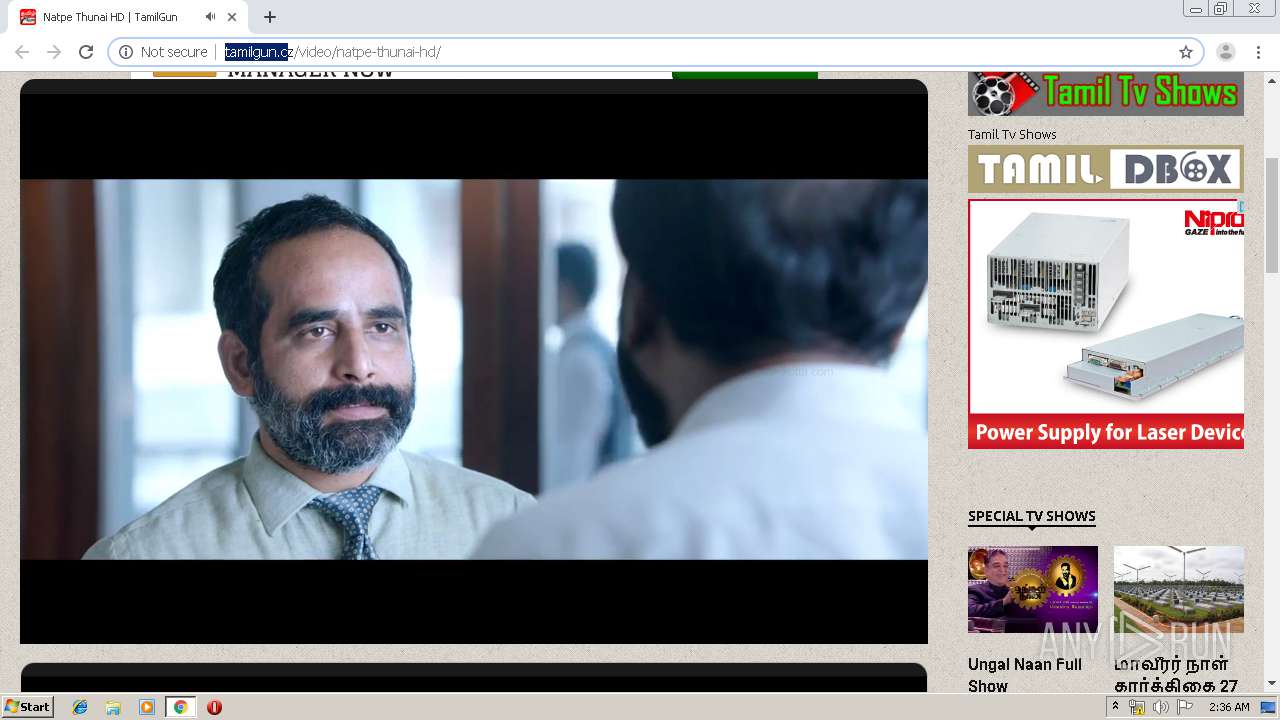This screenshot has width=1280, height=720.
Task: Open Ungal Naan Full Show link
Action: (x=1025, y=675)
